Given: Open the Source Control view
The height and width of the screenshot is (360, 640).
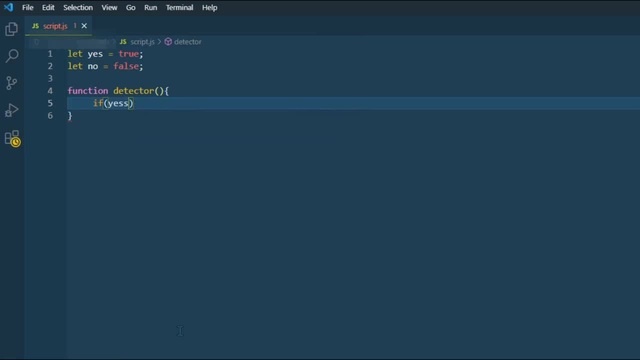Looking at the screenshot, I should point(11,83).
